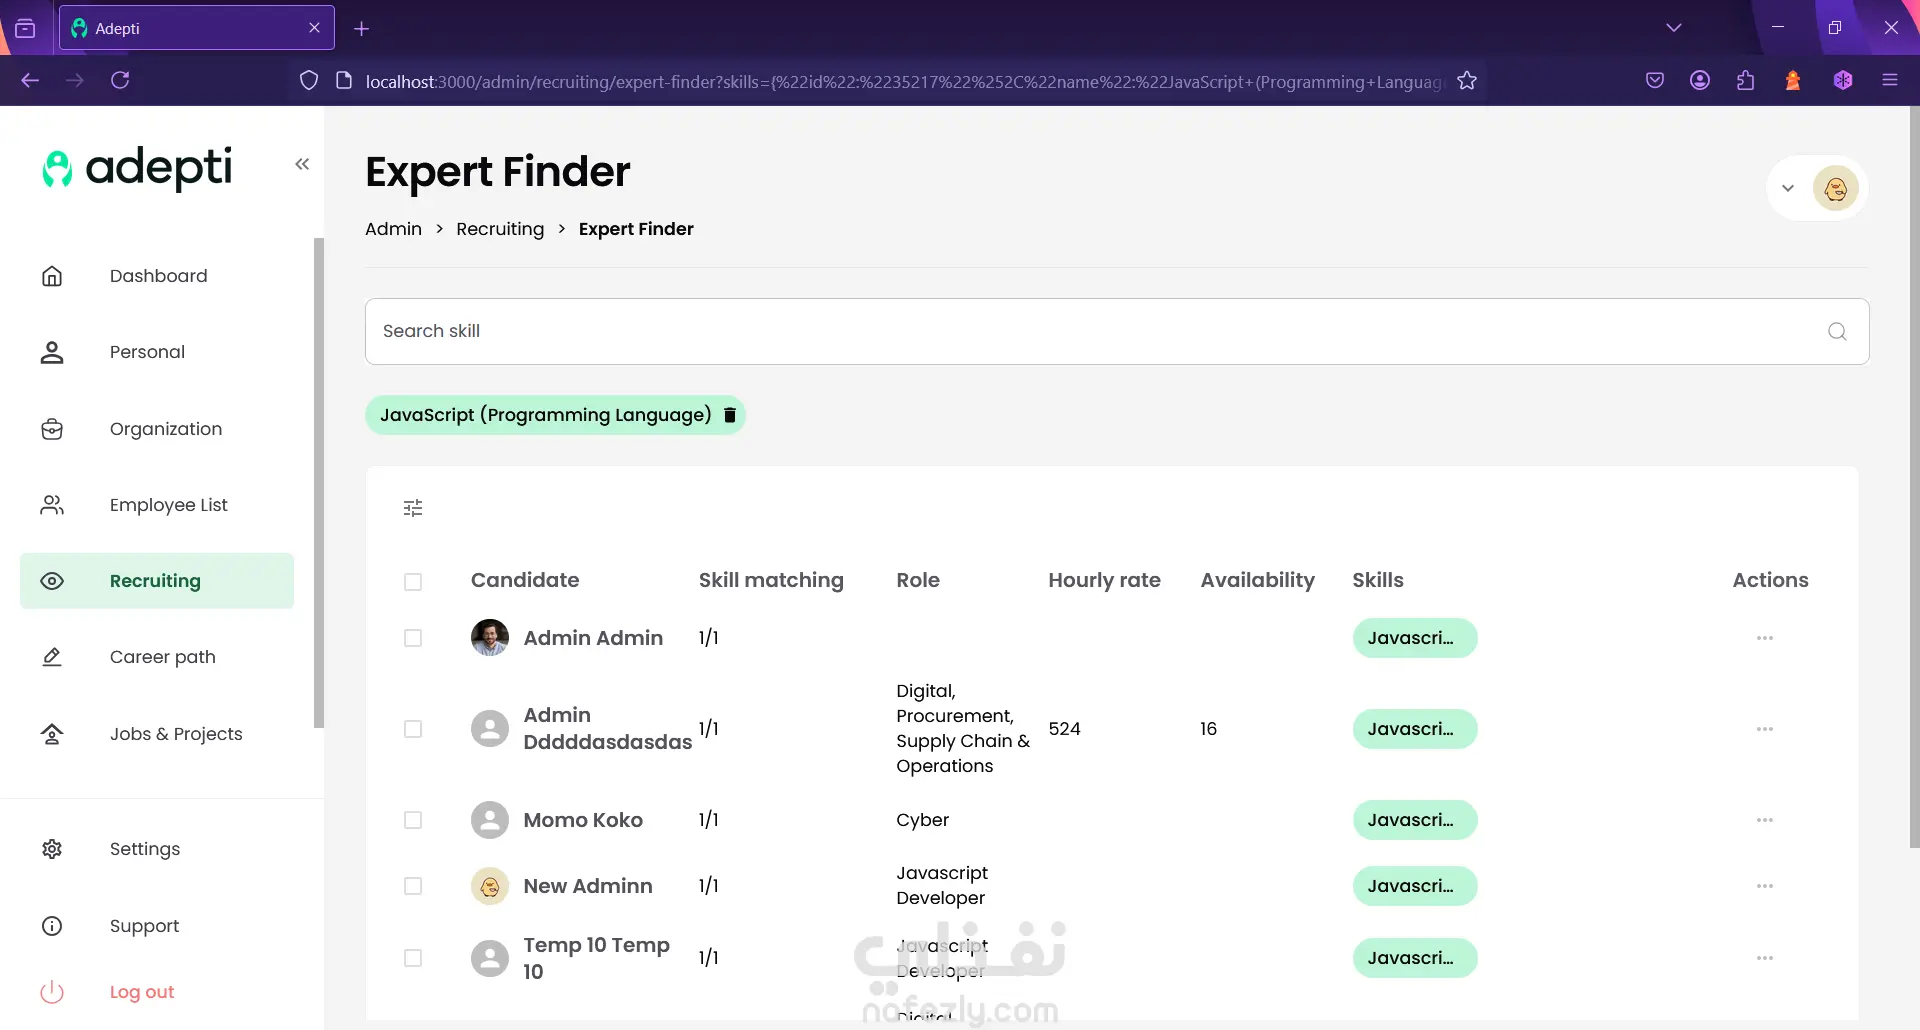This screenshot has width=1920, height=1030.
Task: Click the Recruiting eye icon
Action: [x=52, y=581]
